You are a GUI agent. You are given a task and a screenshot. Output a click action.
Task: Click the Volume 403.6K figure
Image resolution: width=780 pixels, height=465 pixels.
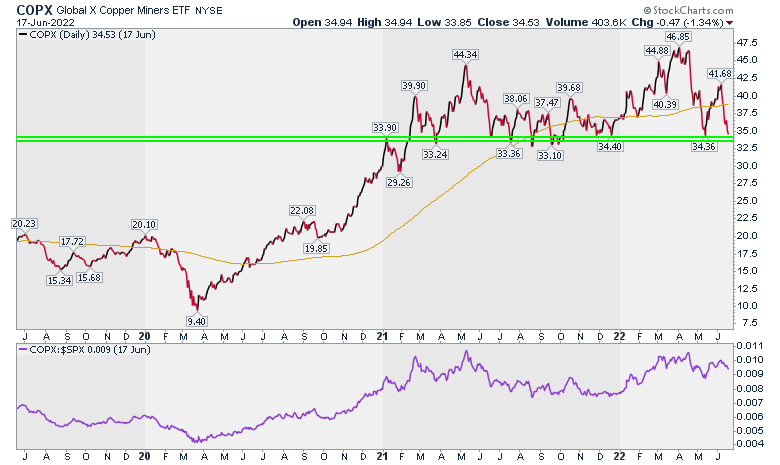pyautogui.click(x=586, y=22)
